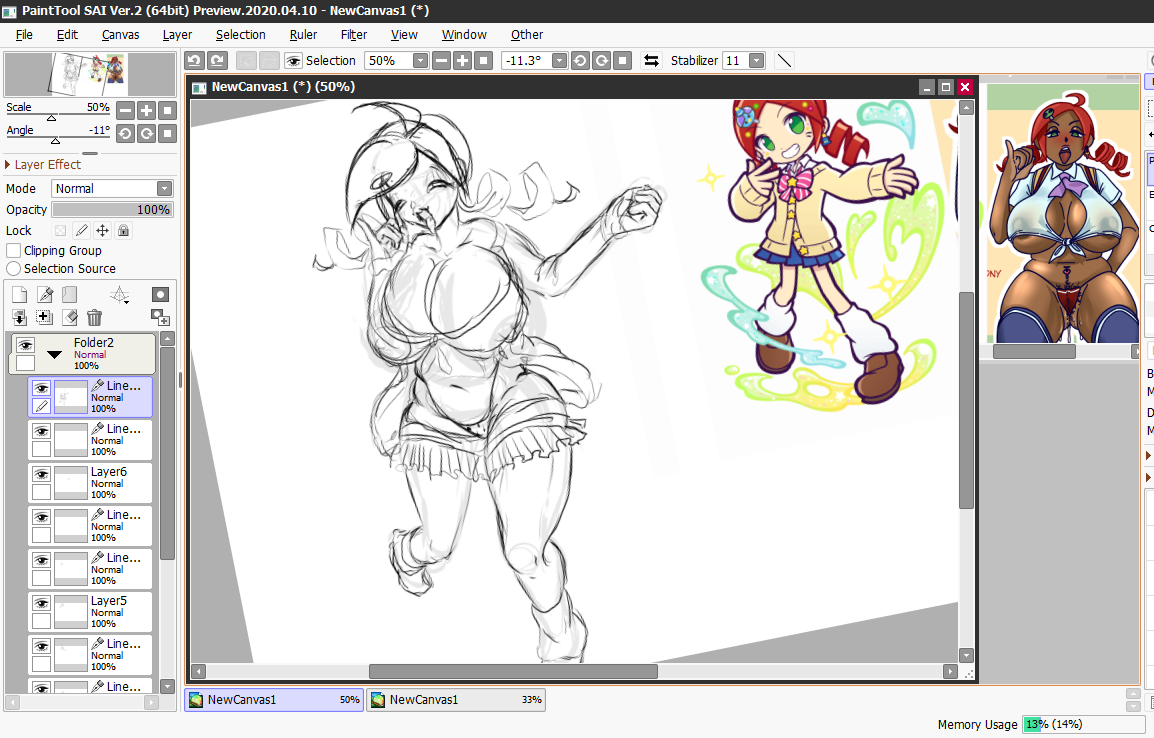
Task: Delete the selected layer with the trash icon
Action: point(94,317)
